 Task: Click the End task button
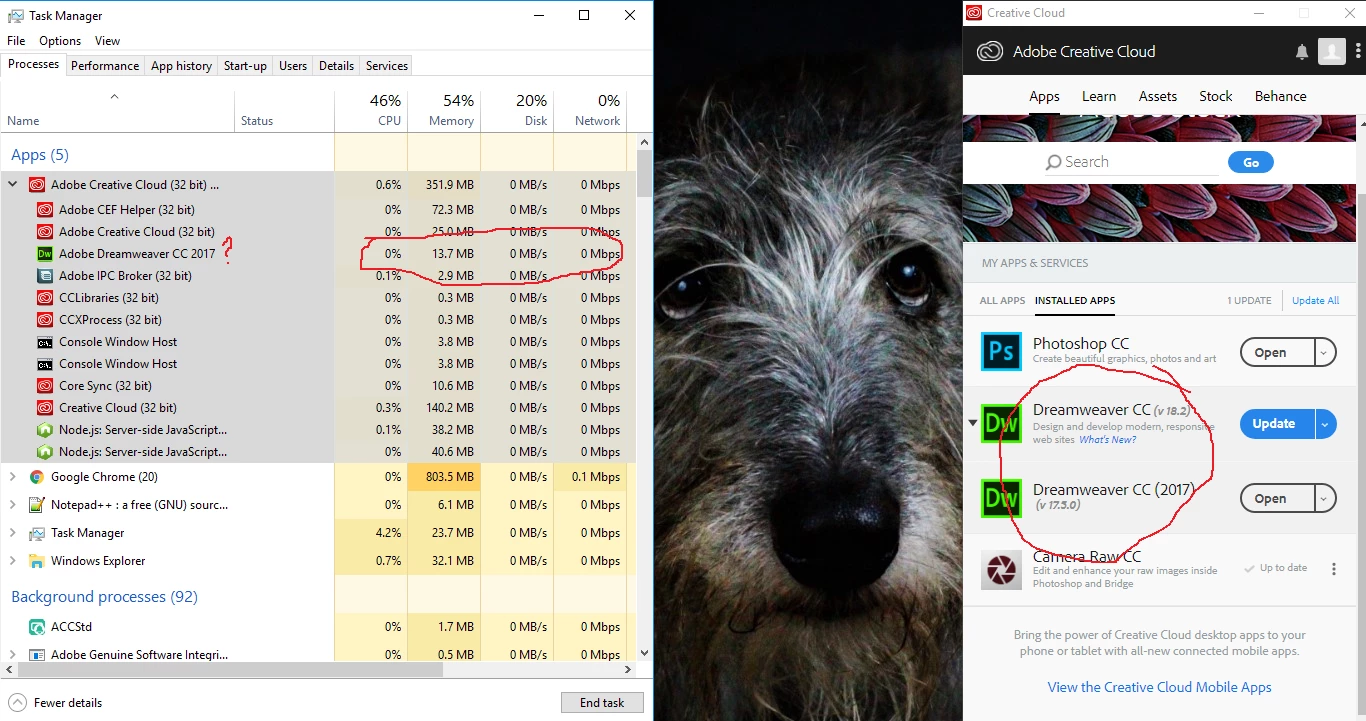coord(602,703)
